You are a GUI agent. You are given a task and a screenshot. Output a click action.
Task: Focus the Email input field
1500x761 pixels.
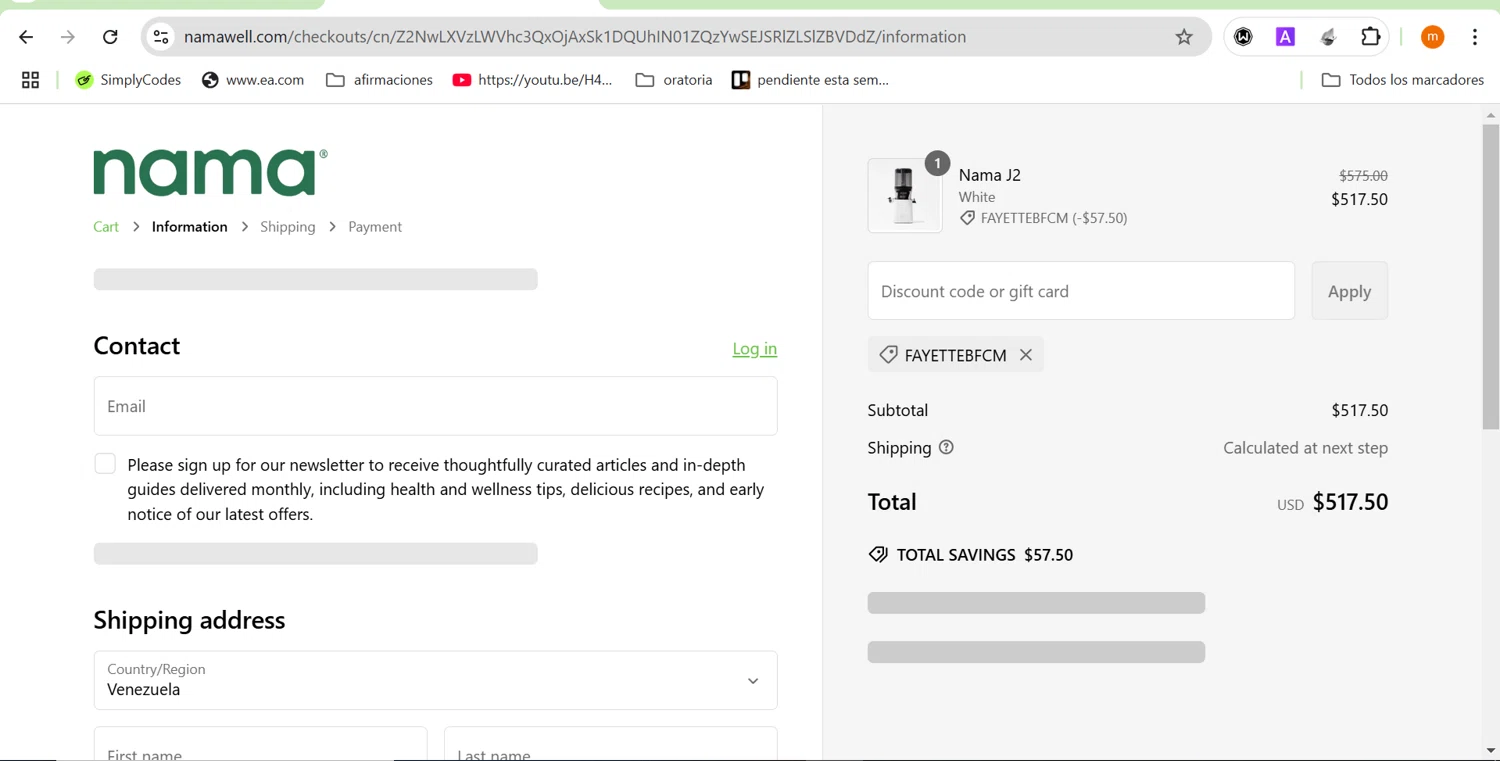[435, 406]
